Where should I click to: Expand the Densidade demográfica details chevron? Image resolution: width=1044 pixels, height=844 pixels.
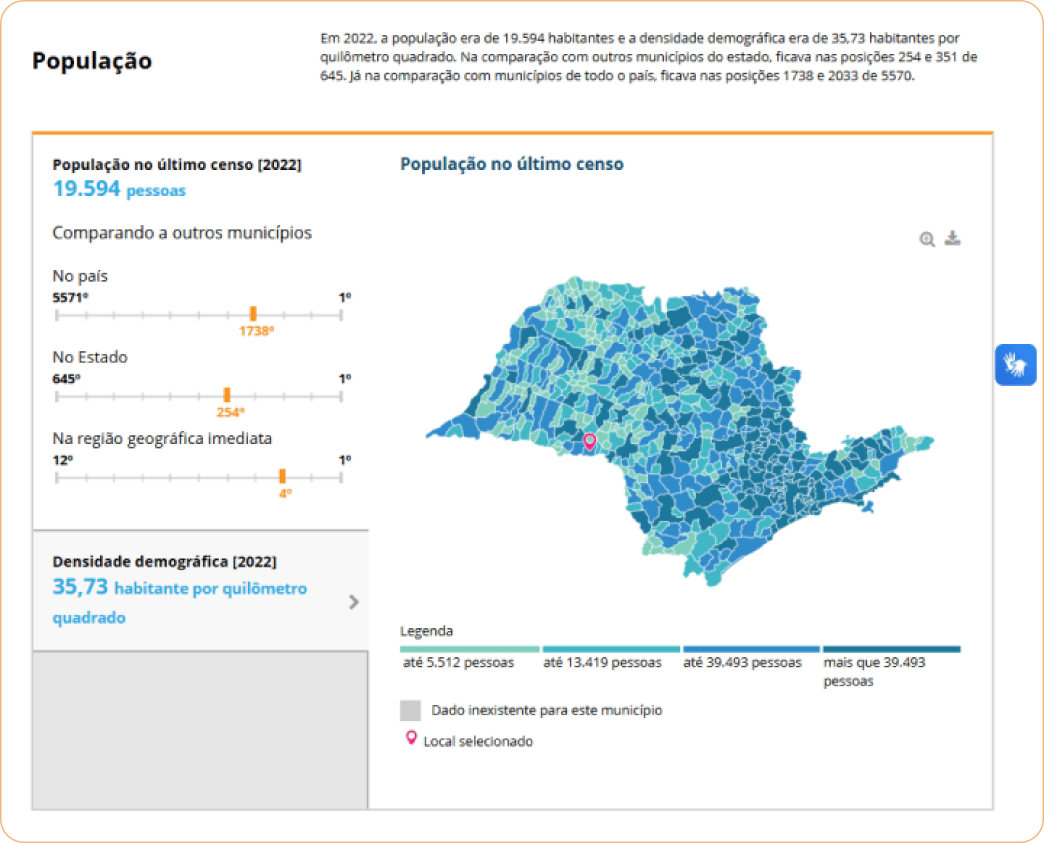point(355,601)
